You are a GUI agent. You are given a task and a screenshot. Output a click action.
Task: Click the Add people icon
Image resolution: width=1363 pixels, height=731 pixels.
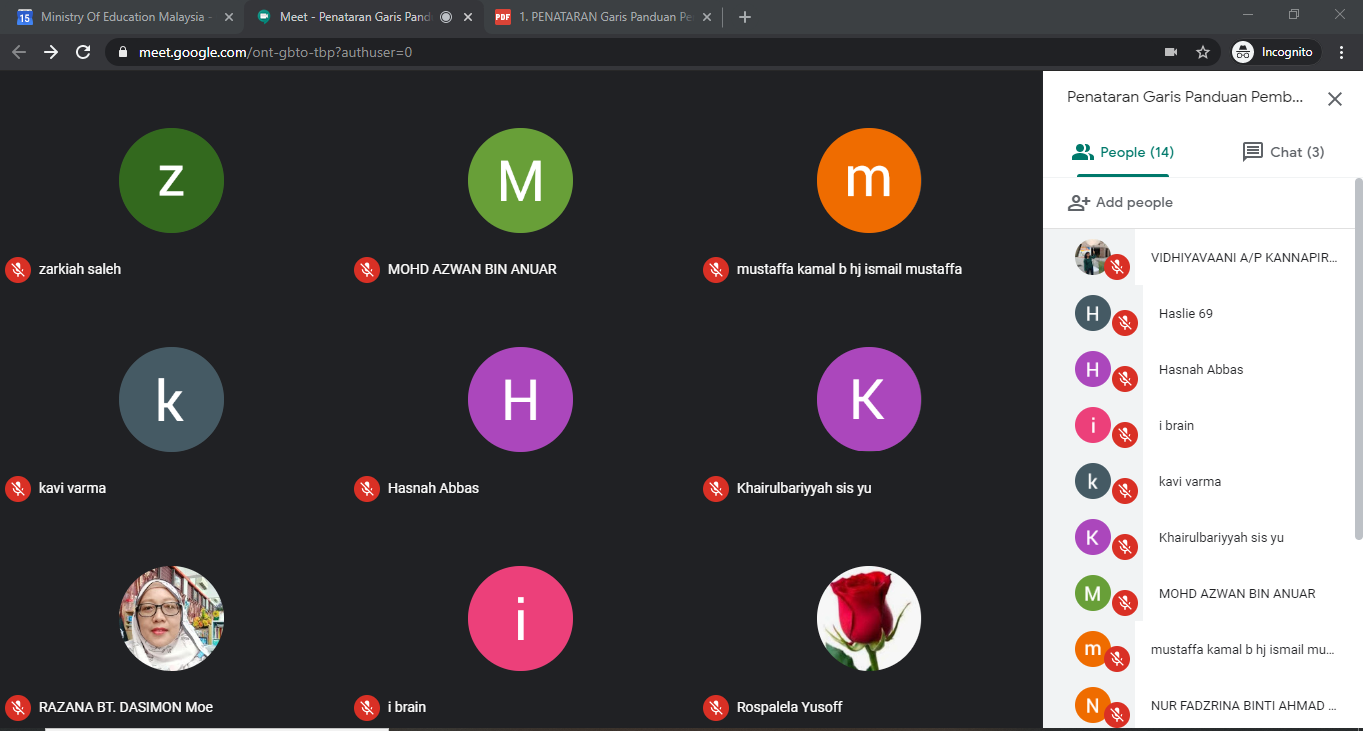(x=1078, y=203)
